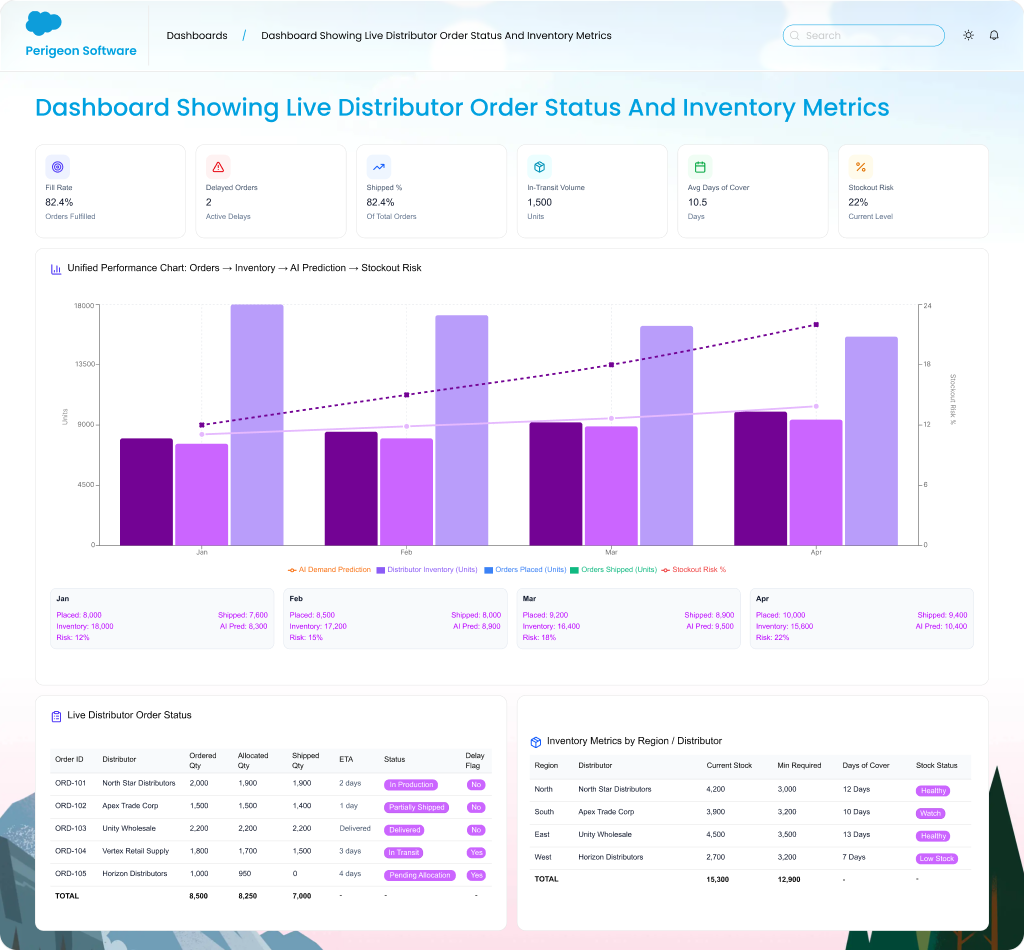Screen dimensions: 1024x950
Task: Click the Perigeon Software cloud logo
Action: (44, 23)
